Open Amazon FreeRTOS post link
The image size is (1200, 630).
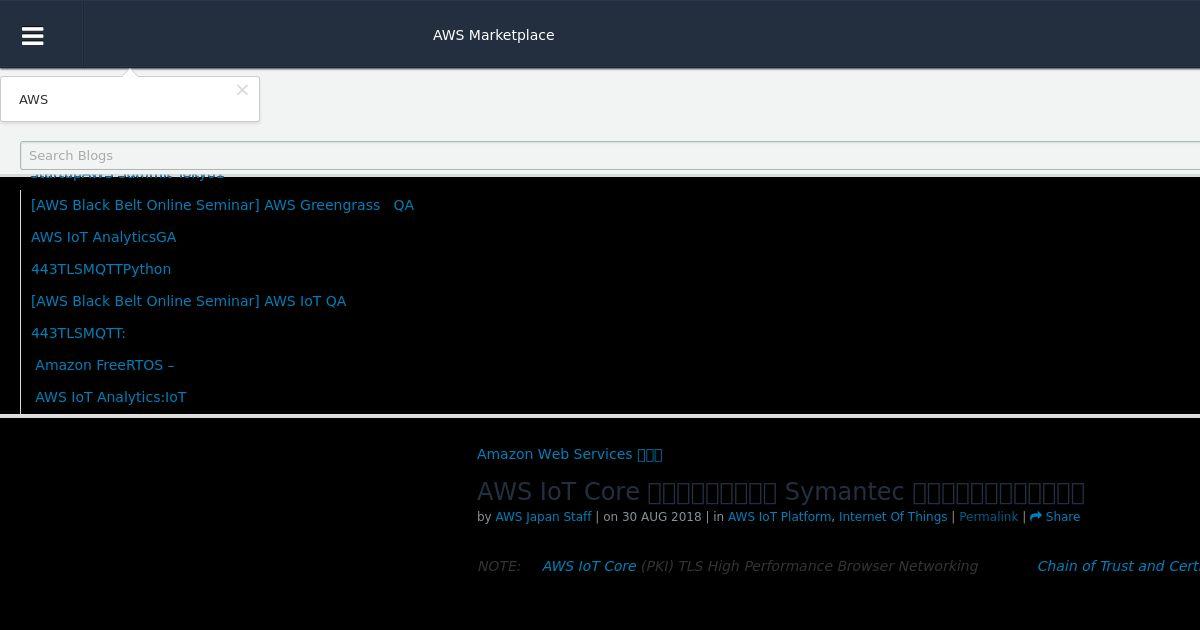click(105, 365)
